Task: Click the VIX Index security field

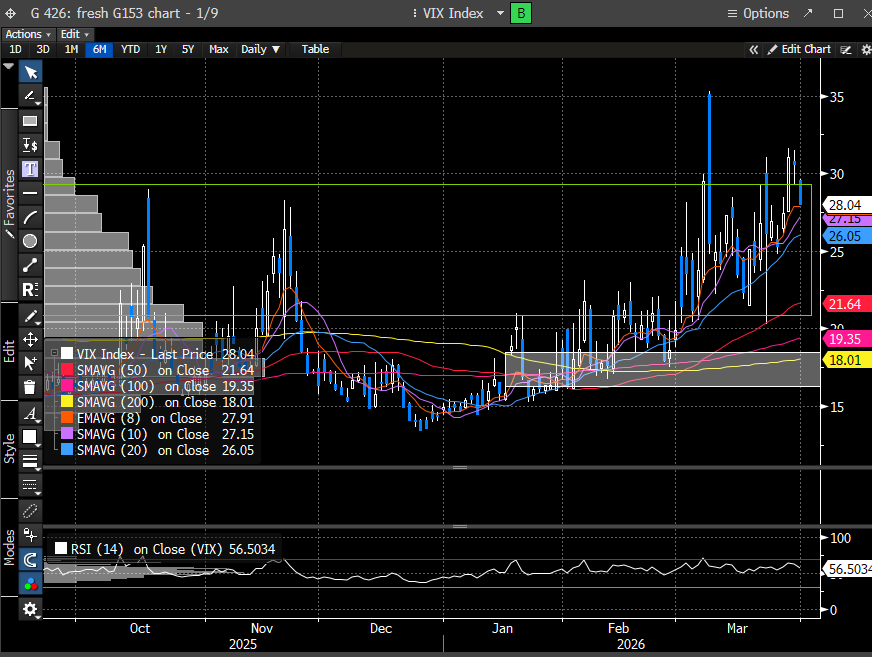Action: tap(453, 13)
